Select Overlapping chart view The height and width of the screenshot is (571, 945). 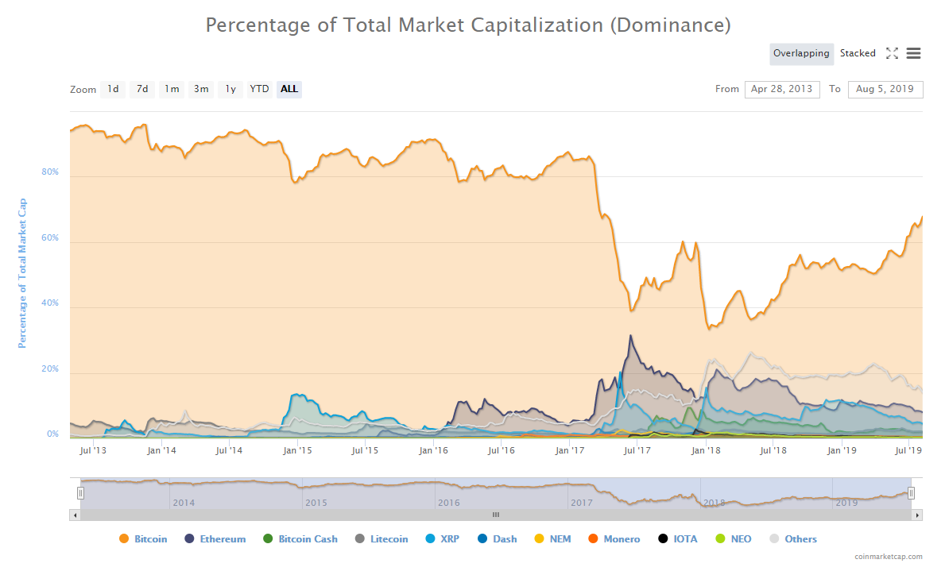point(801,54)
